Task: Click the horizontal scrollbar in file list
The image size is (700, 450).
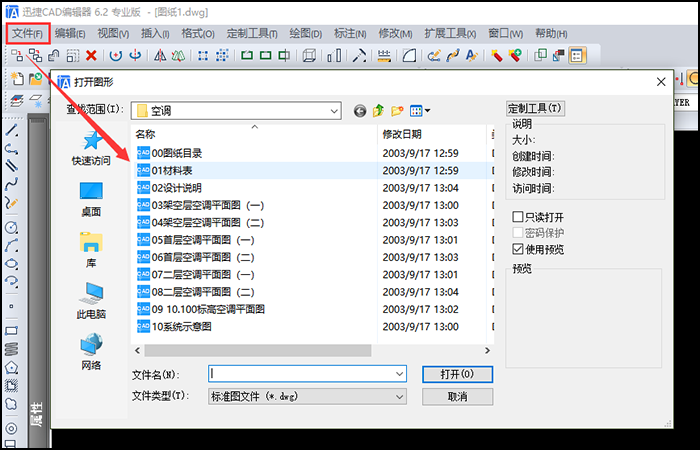Action: pyautogui.click(x=258, y=350)
